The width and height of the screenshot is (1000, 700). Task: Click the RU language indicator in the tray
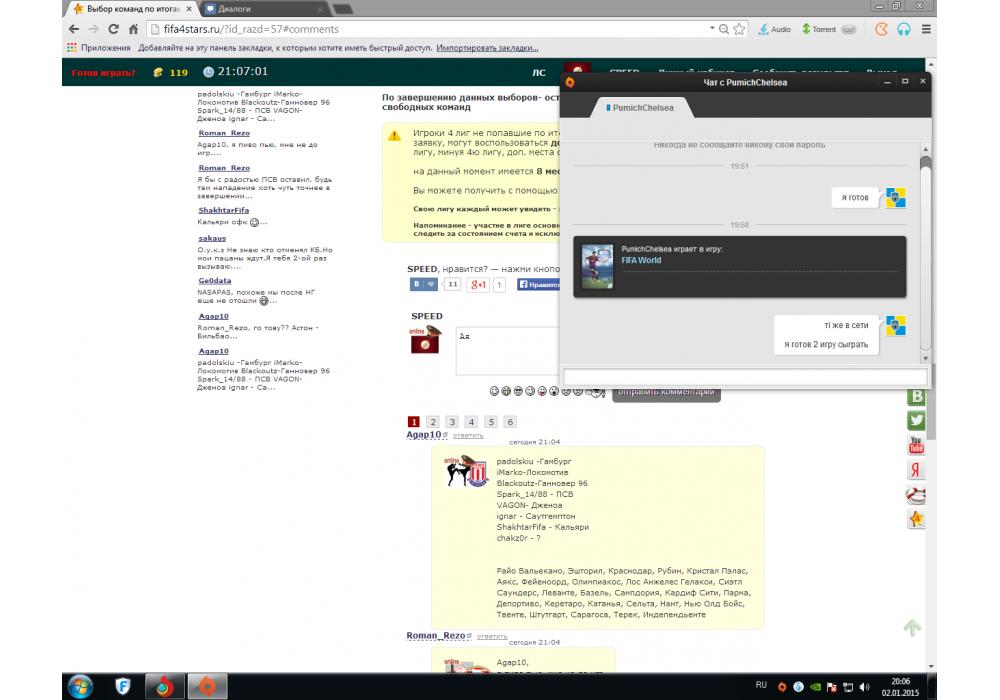coord(761,685)
